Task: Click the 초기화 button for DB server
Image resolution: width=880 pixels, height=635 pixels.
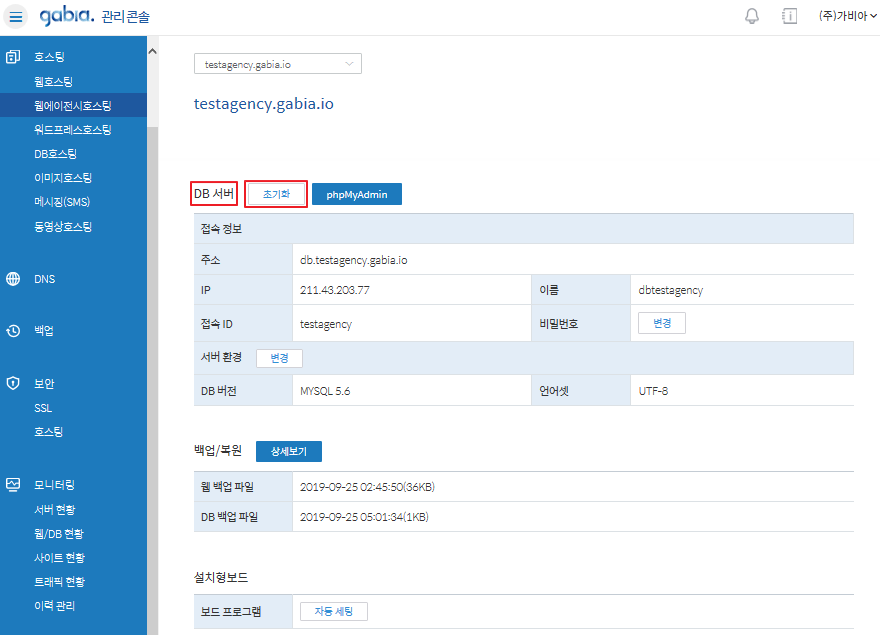Action: click(x=276, y=194)
